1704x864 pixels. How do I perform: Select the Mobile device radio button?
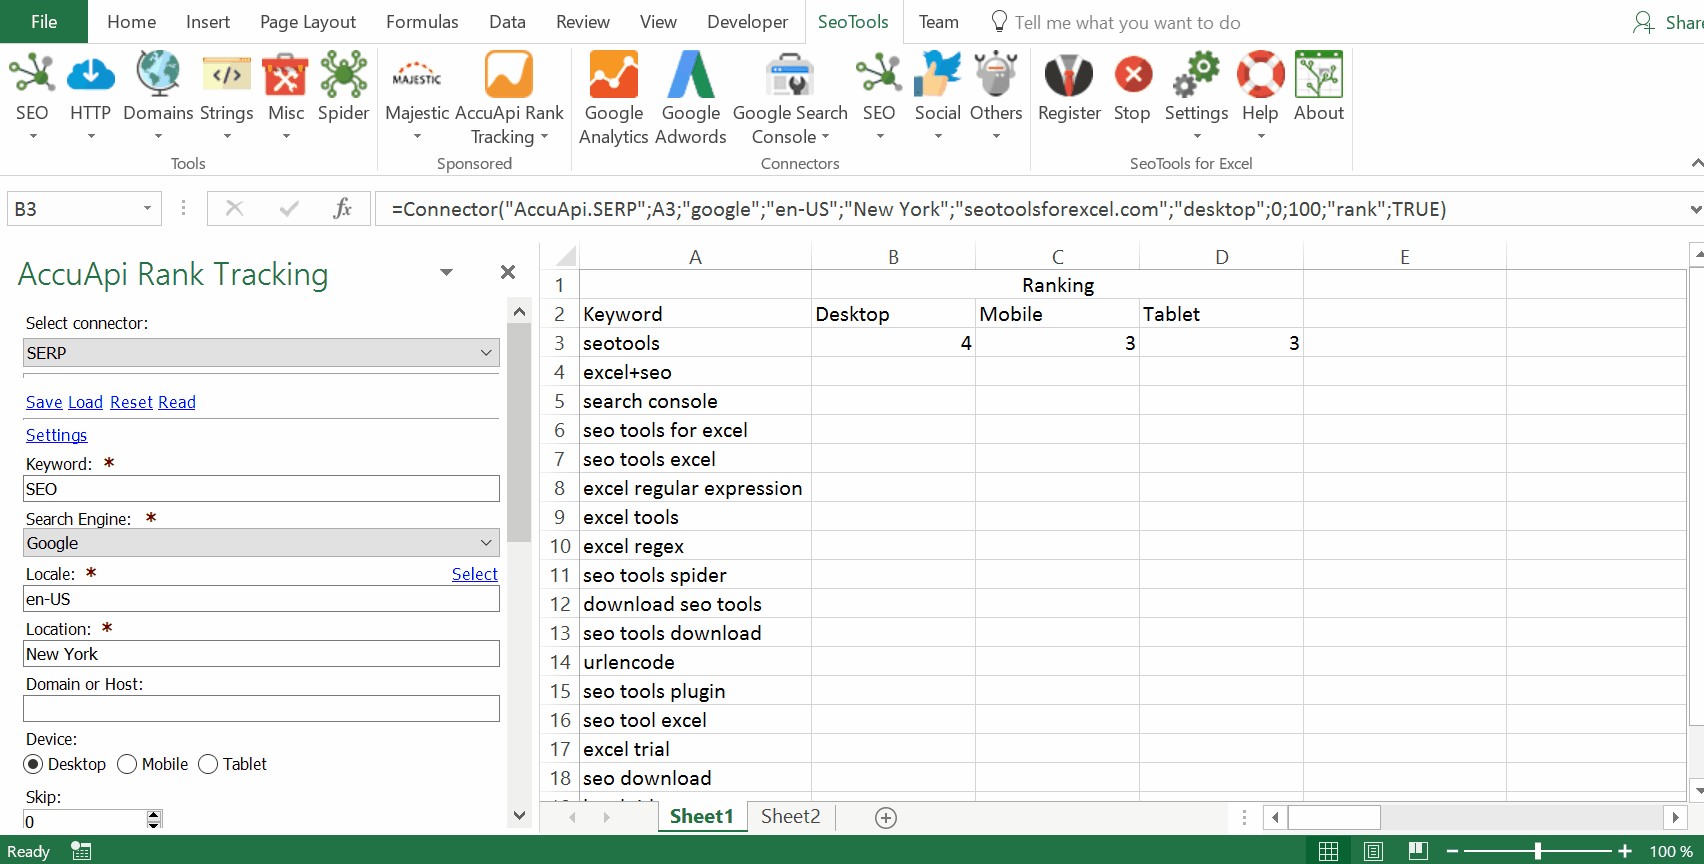tap(127, 764)
